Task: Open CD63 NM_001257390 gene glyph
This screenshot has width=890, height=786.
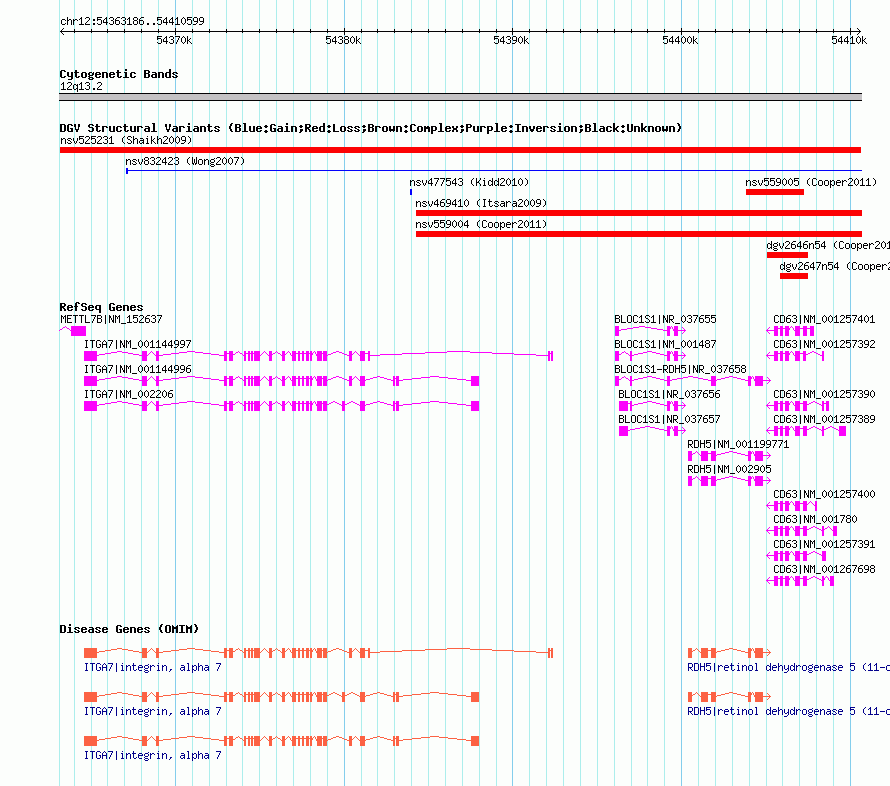Action: pos(798,406)
